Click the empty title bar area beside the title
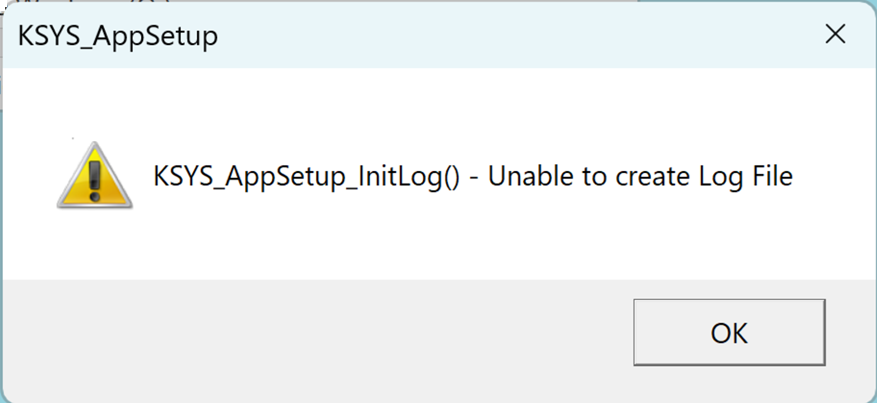This screenshot has width=877, height=403. [x=500, y=37]
